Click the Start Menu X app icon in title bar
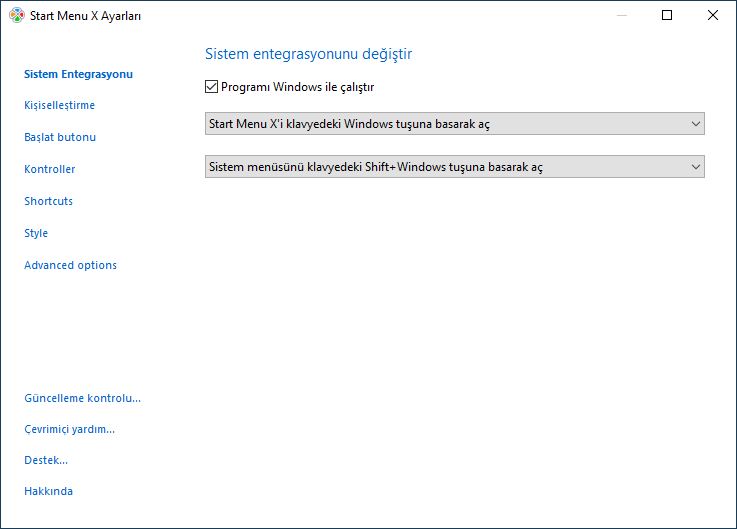Screen dimensions: 737x529 (16, 16)
